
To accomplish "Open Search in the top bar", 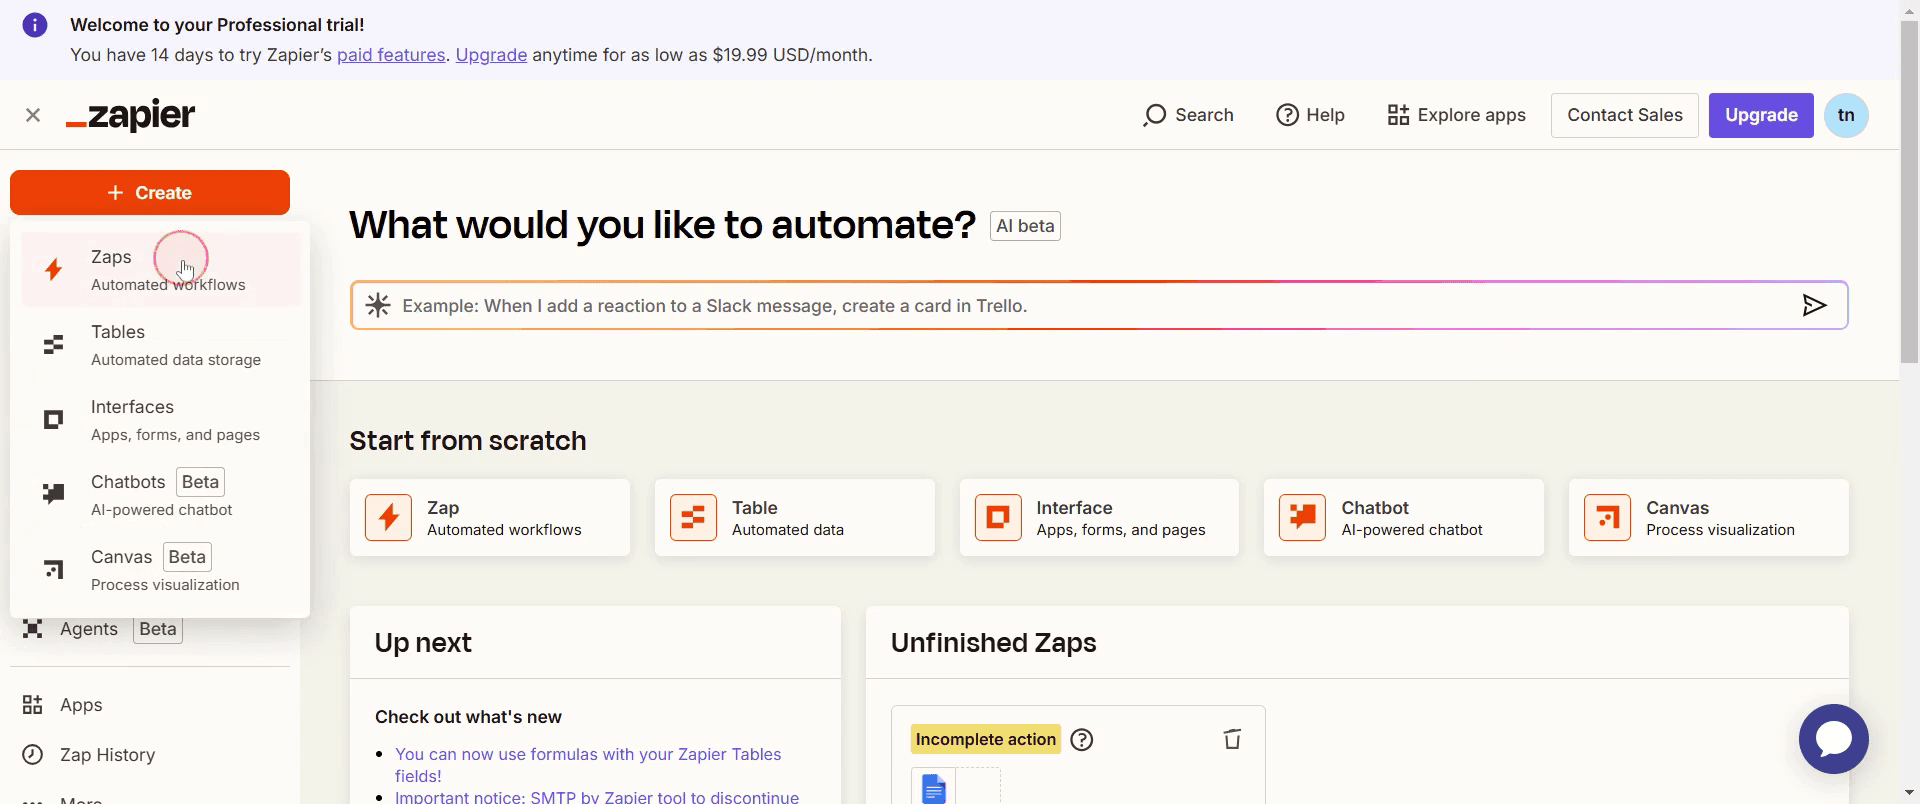I will [1189, 115].
